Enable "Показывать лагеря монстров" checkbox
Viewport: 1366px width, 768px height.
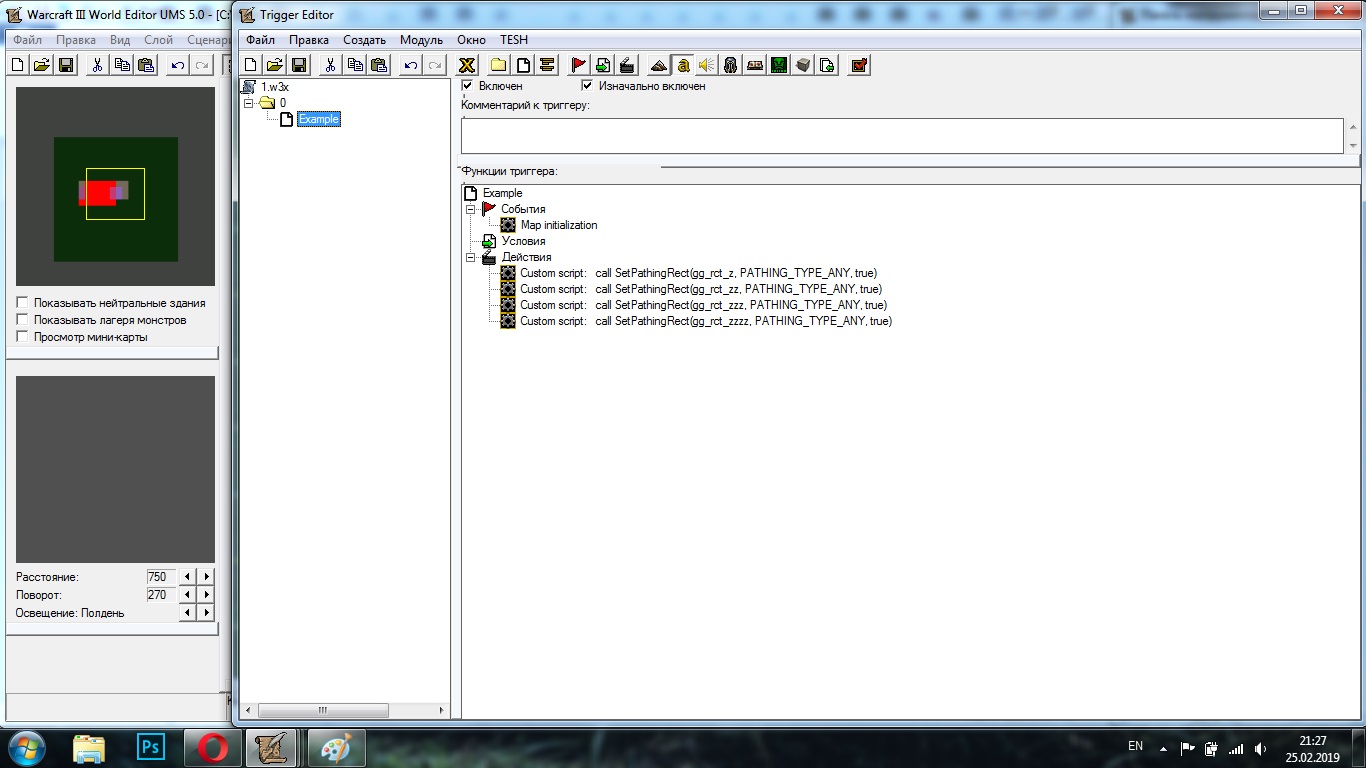coord(23,320)
